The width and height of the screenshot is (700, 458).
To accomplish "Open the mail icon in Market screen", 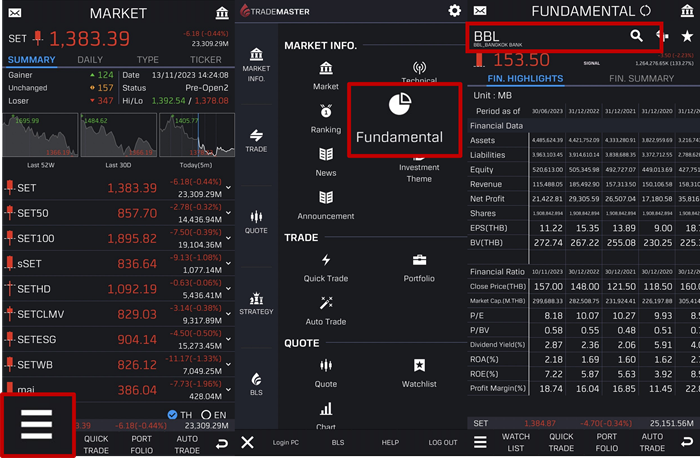I will [x=15, y=13].
